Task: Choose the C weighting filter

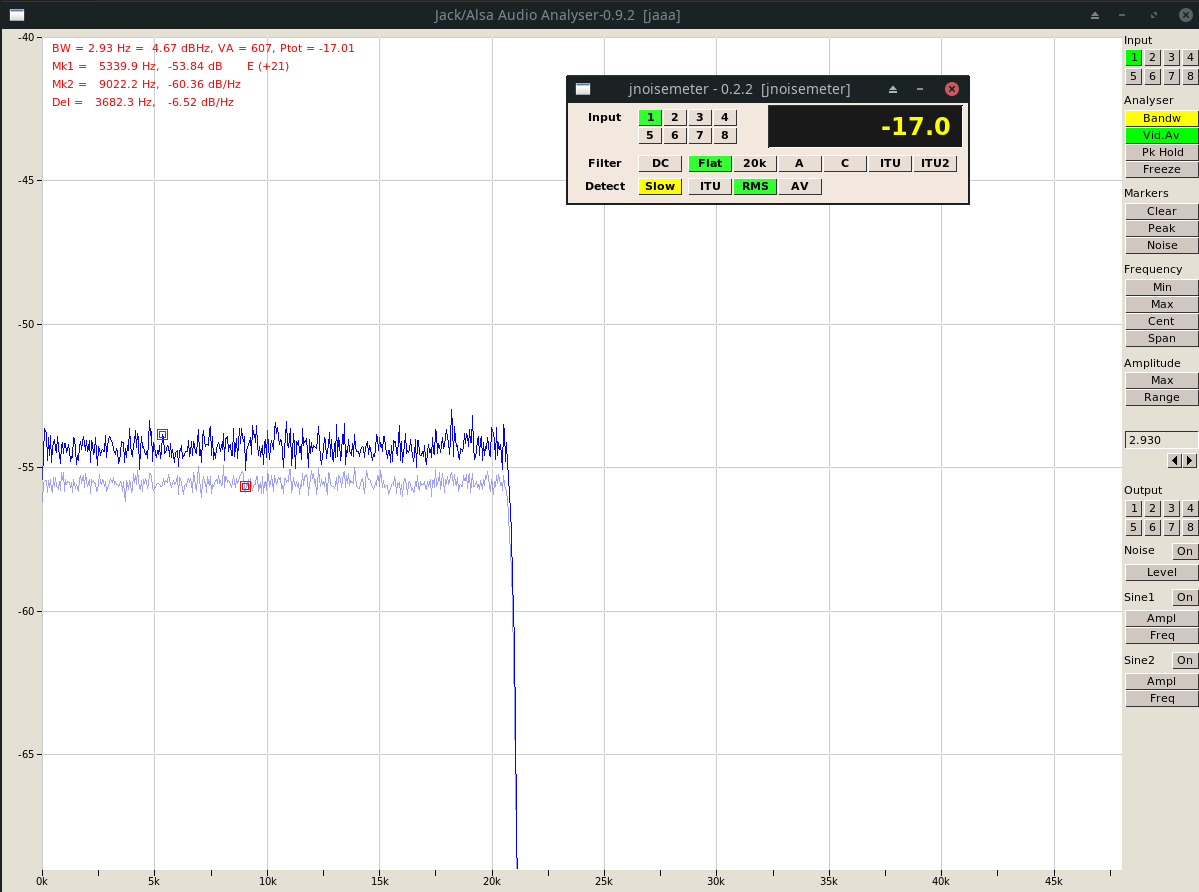Action: coord(845,164)
